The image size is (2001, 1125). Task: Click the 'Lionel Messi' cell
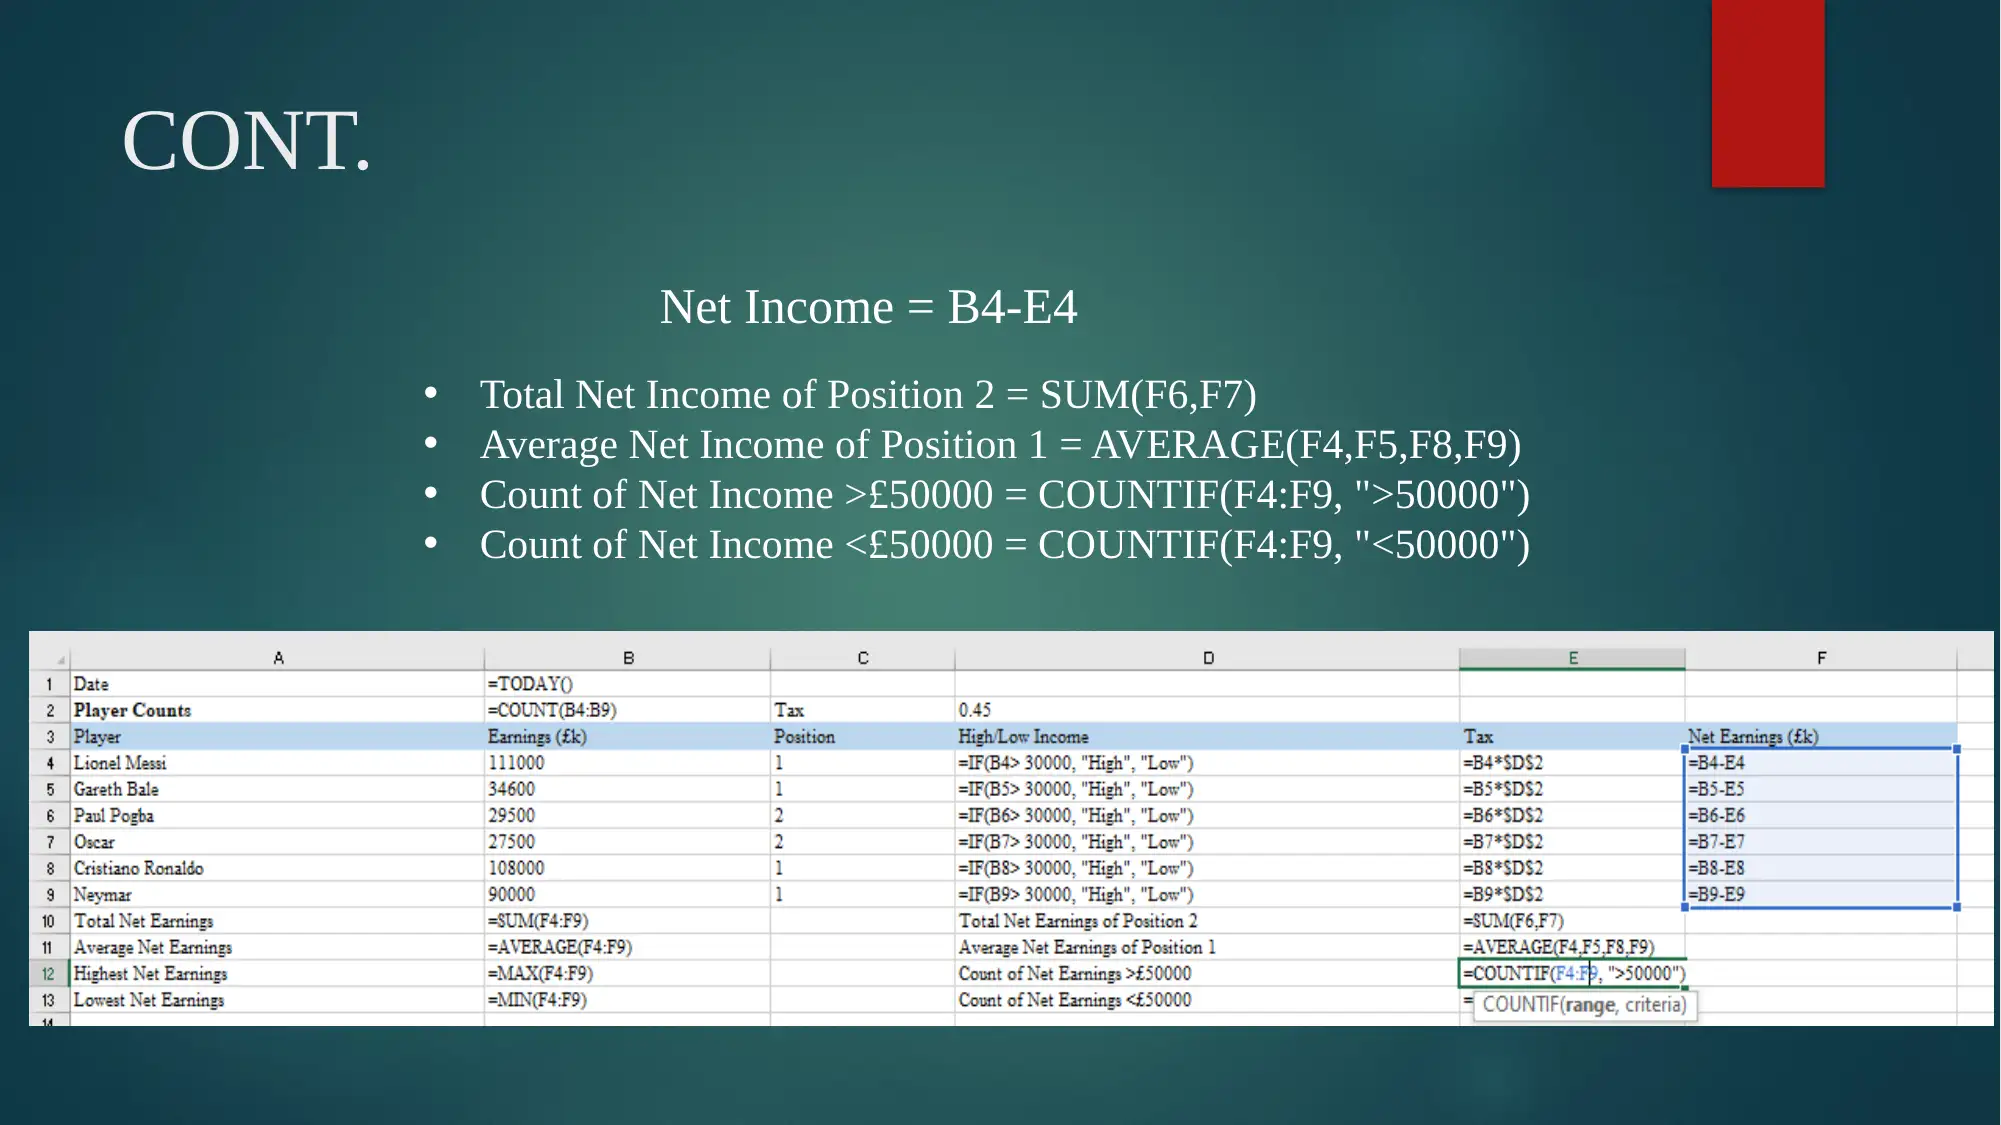278,763
